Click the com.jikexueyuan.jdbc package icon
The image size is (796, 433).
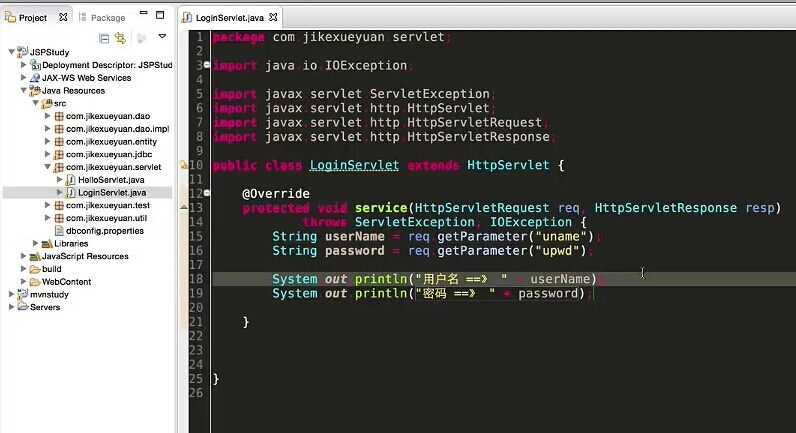pyautogui.click(x=59, y=154)
